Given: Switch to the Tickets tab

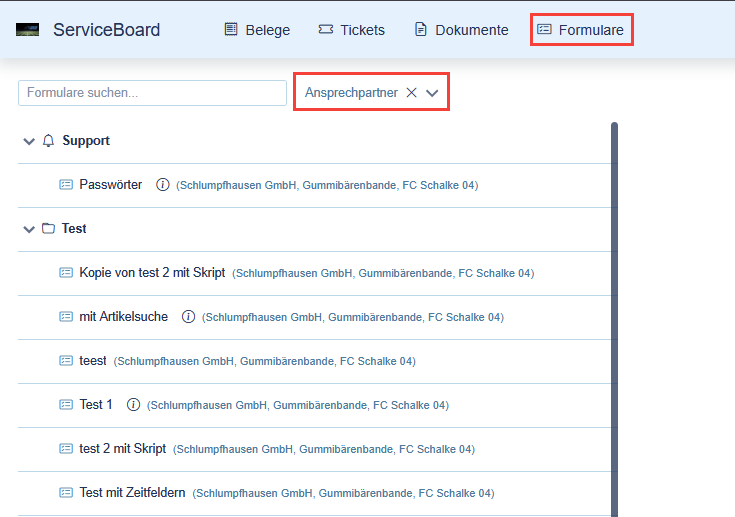Looking at the screenshot, I should coord(352,30).
